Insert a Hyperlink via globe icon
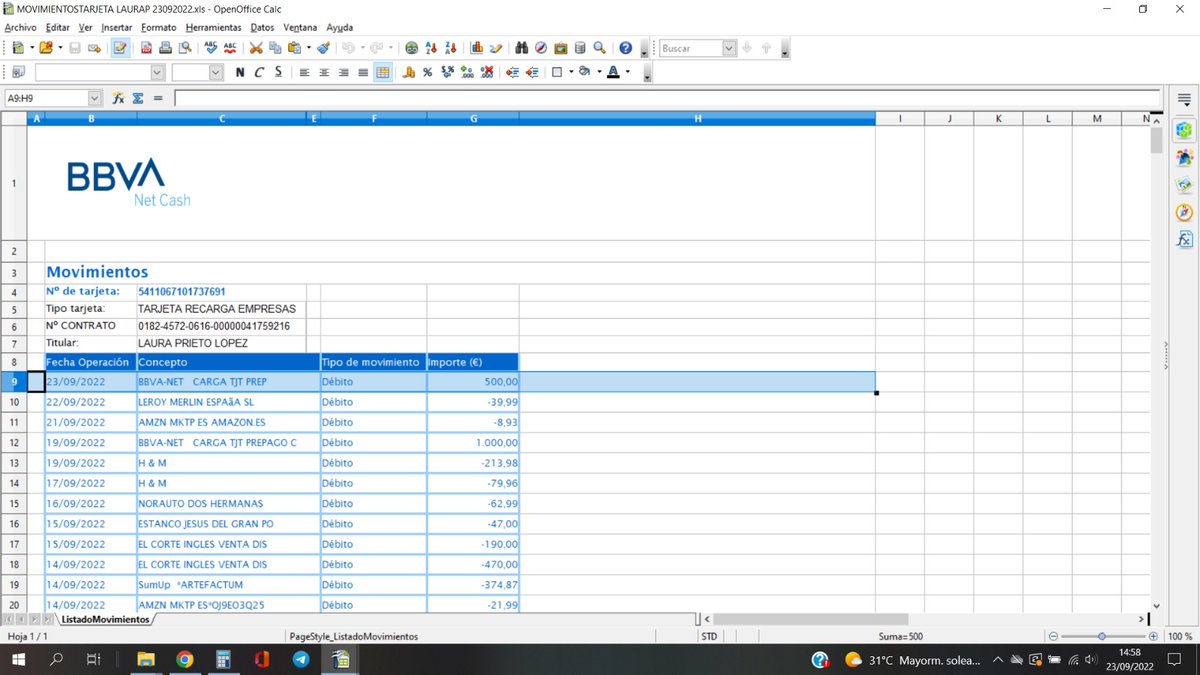This screenshot has width=1200, height=675. pos(411,48)
